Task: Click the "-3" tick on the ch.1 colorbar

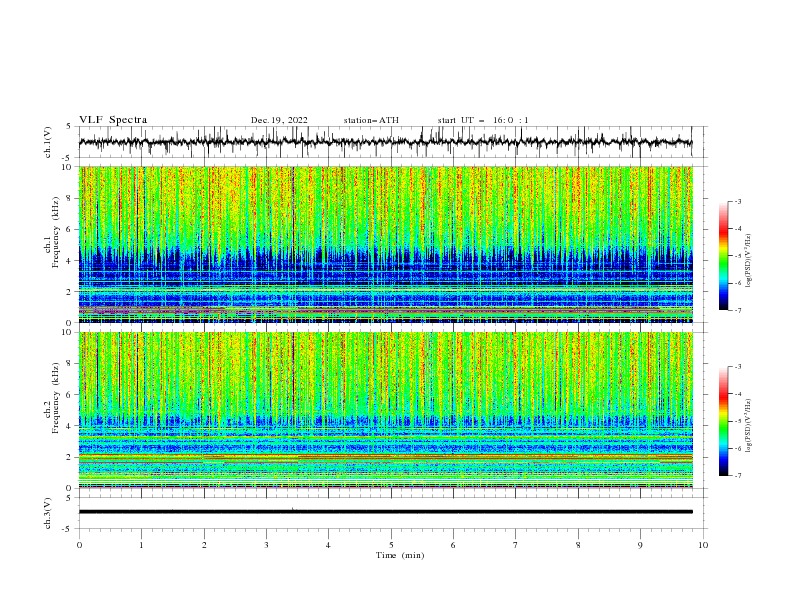Action: [737, 201]
